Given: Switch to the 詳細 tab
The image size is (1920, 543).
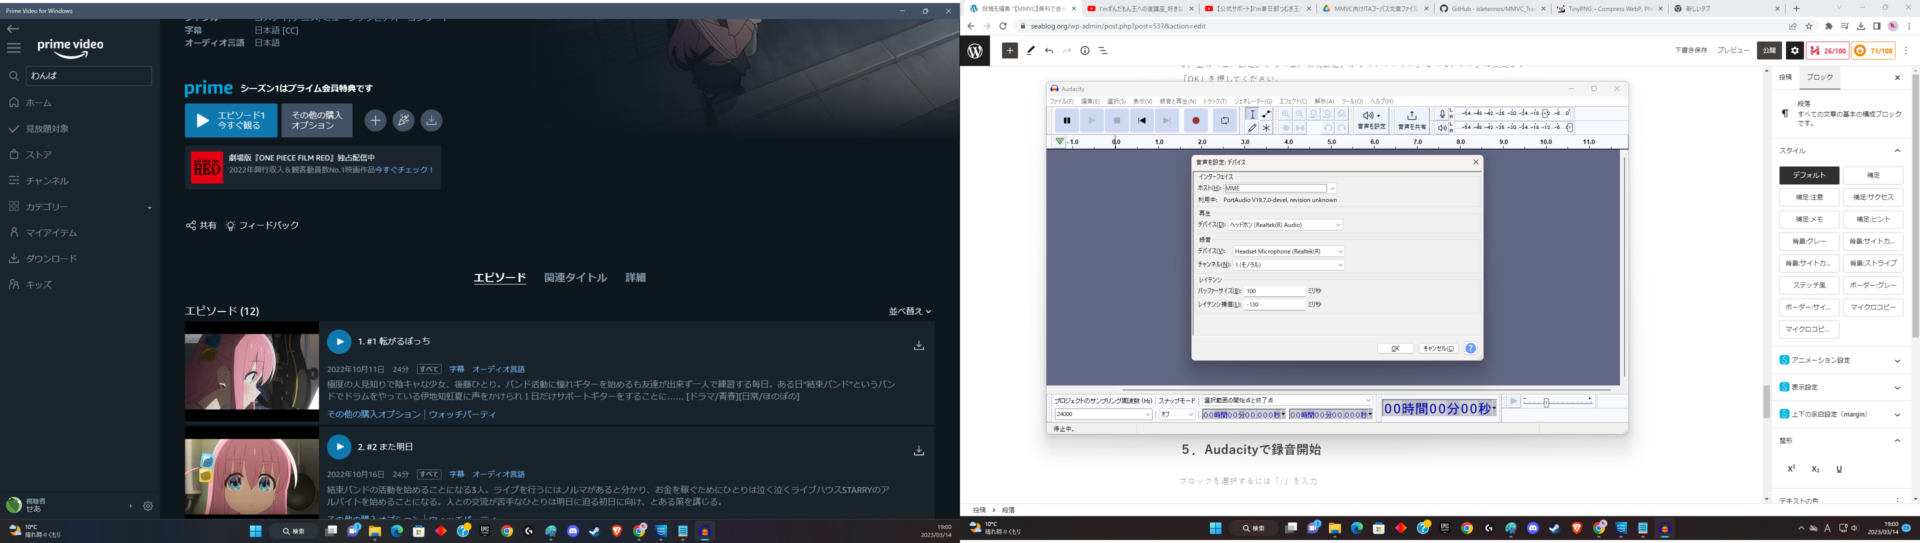Looking at the screenshot, I should 635,278.
